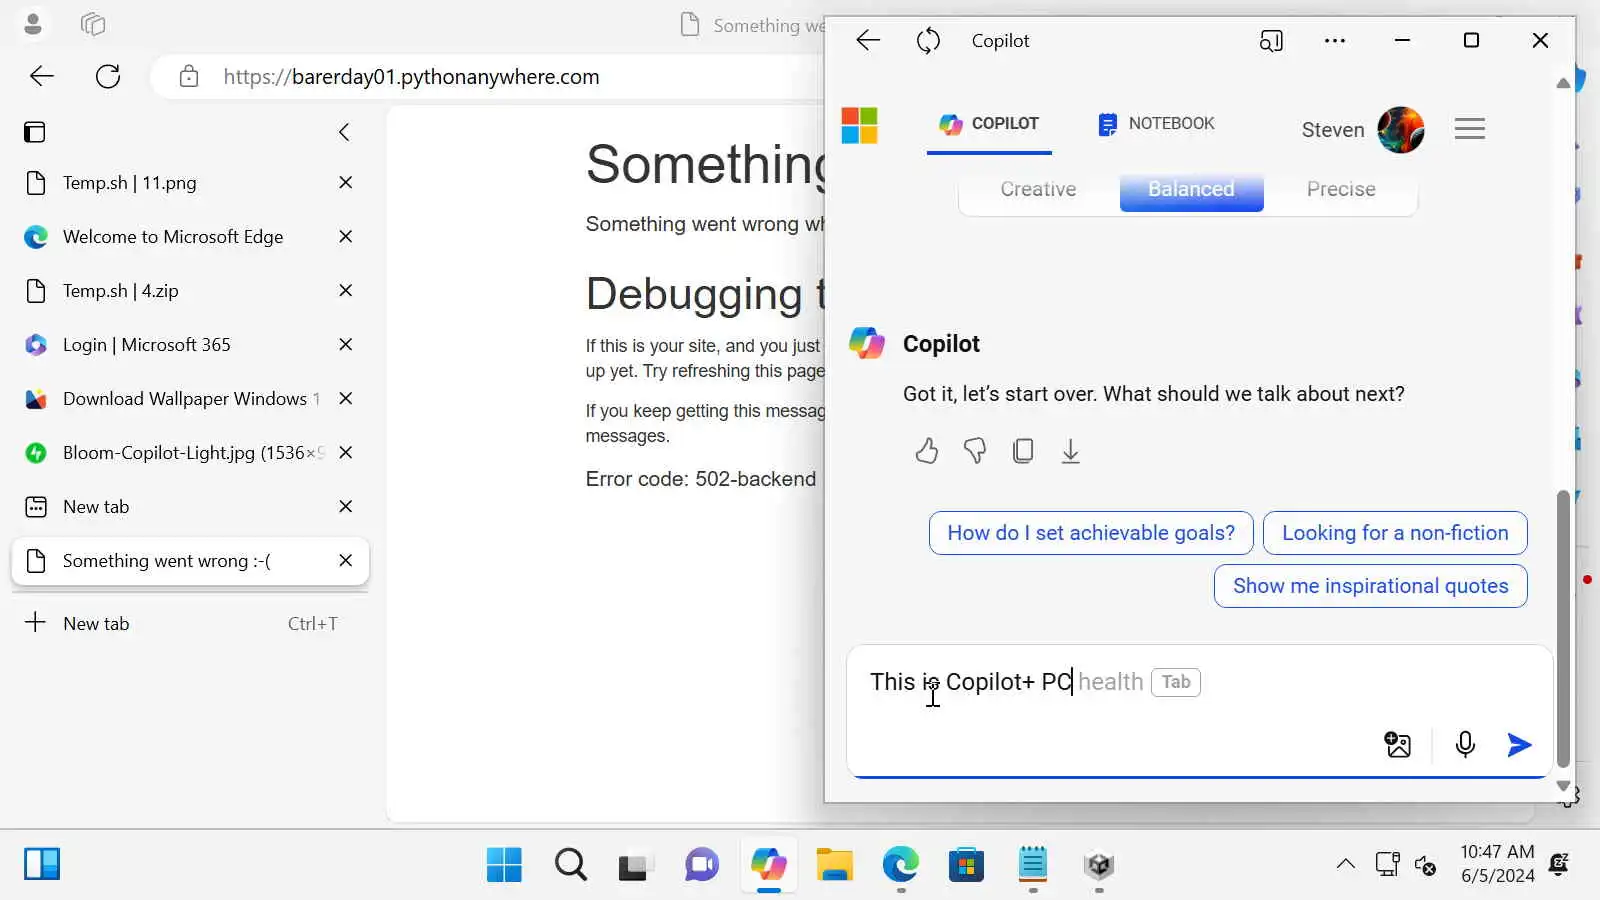Open Widgets from the taskbar
Image resolution: width=1600 pixels, height=900 pixels.
pyautogui.click(x=42, y=865)
